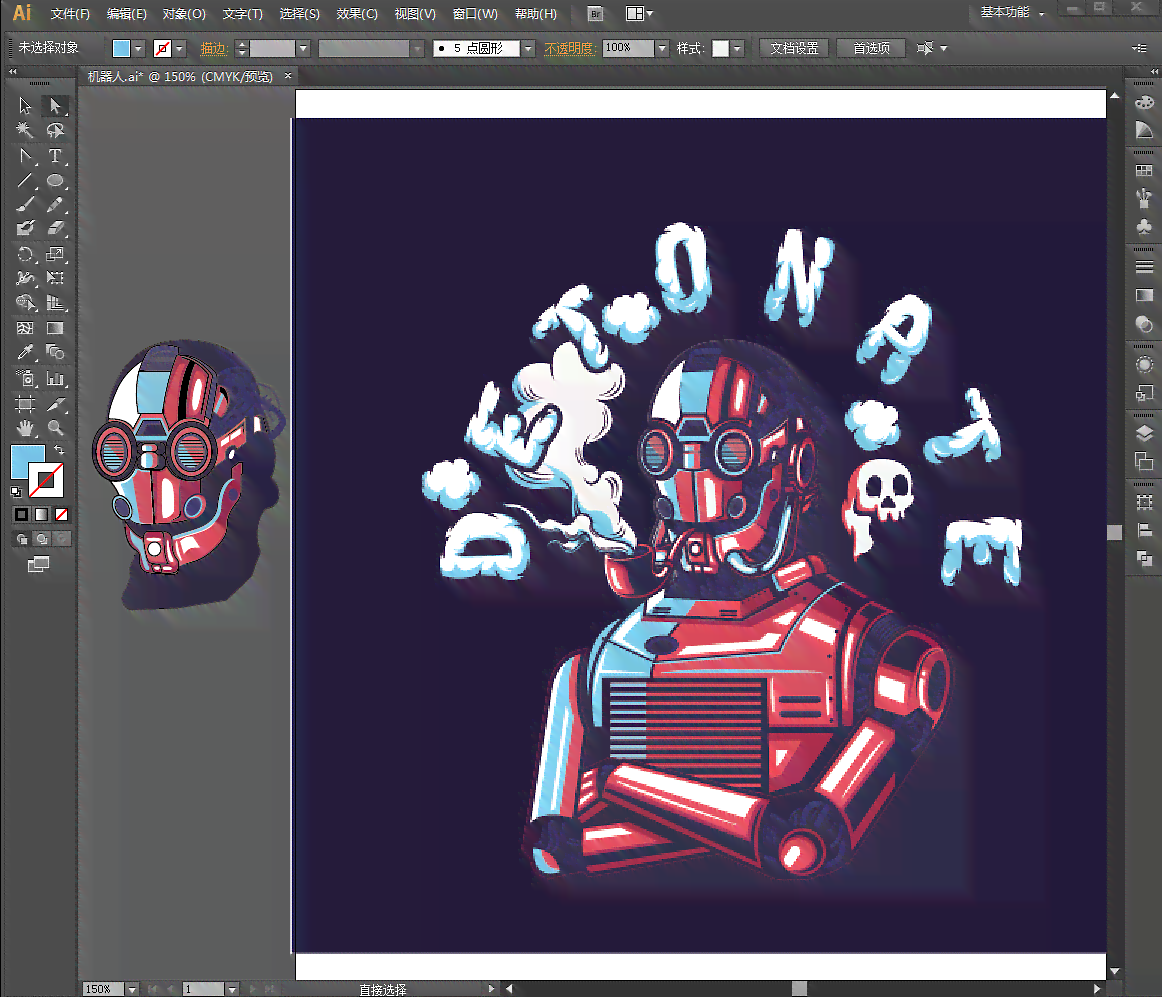Select the Pencil tool
Viewport: 1162px width, 997px height.
point(55,204)
